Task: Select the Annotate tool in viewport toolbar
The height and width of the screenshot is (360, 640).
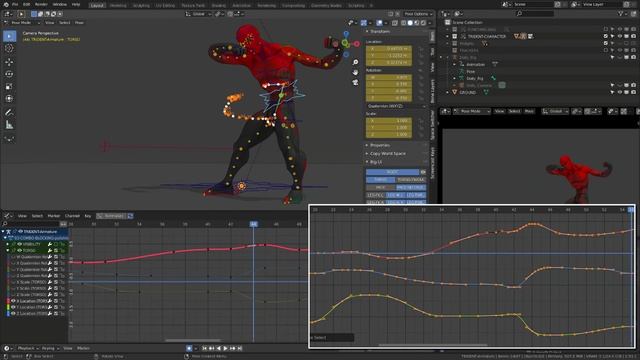Action: (9, 112)
